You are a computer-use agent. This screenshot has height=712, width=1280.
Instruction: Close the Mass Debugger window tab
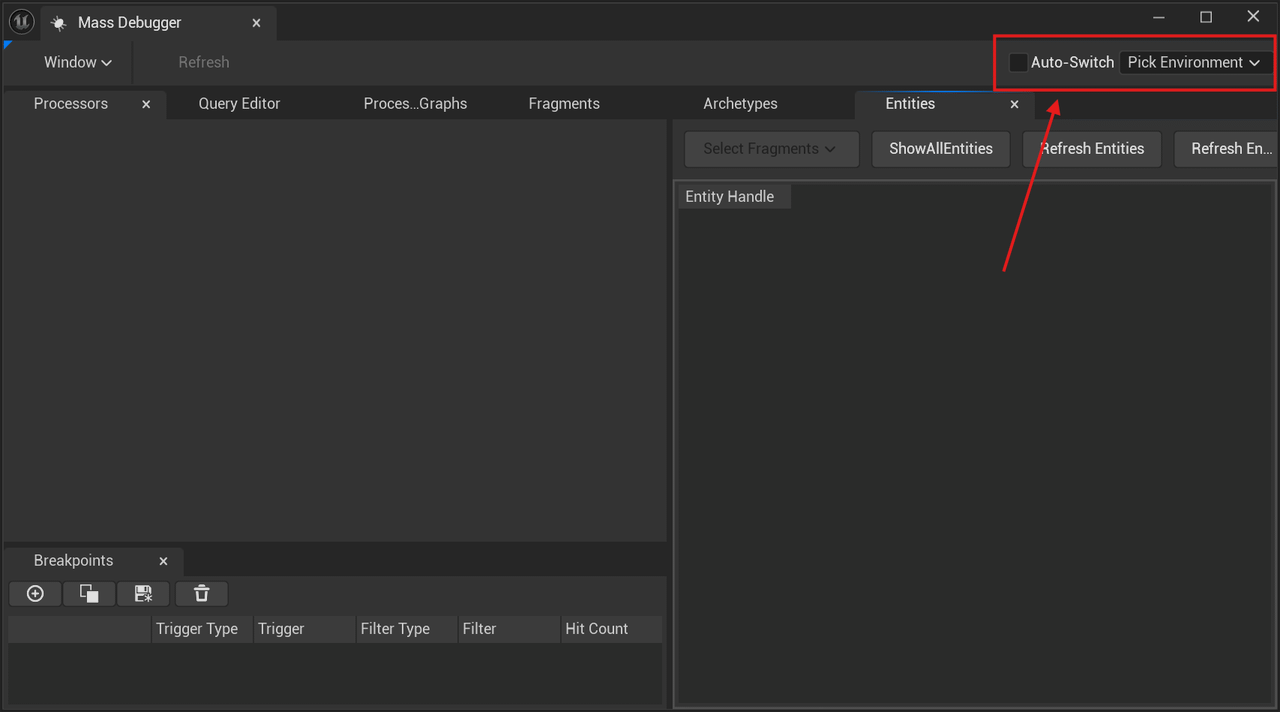coord(256,23)
